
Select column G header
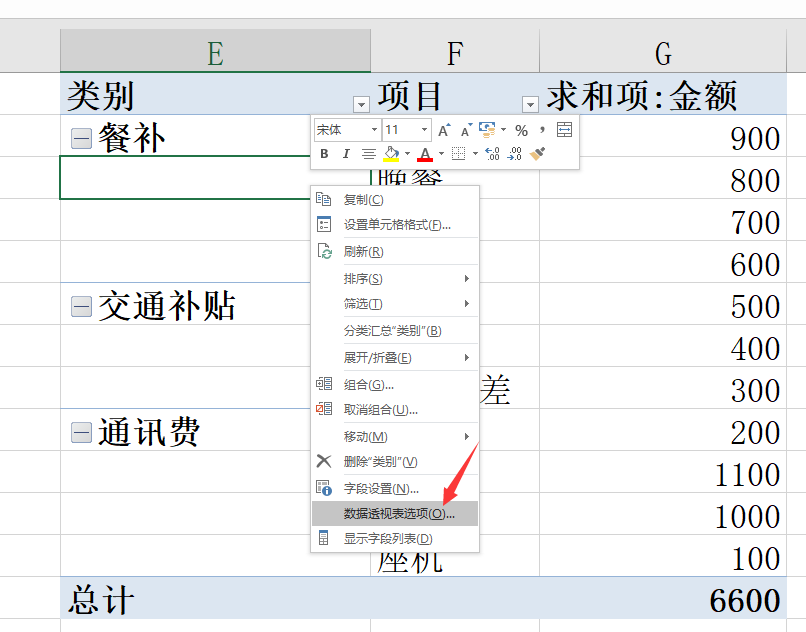[662, 51]
